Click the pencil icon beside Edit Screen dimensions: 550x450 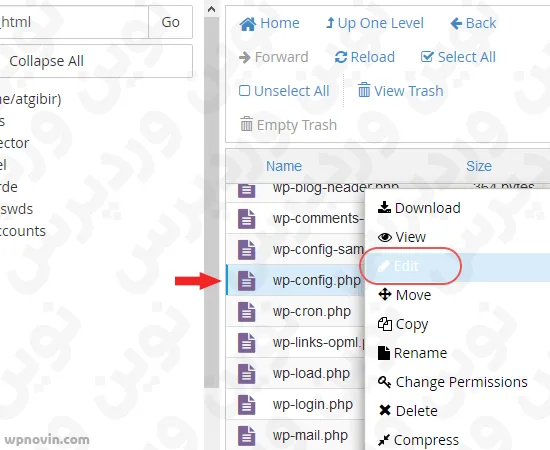[384, 266]
